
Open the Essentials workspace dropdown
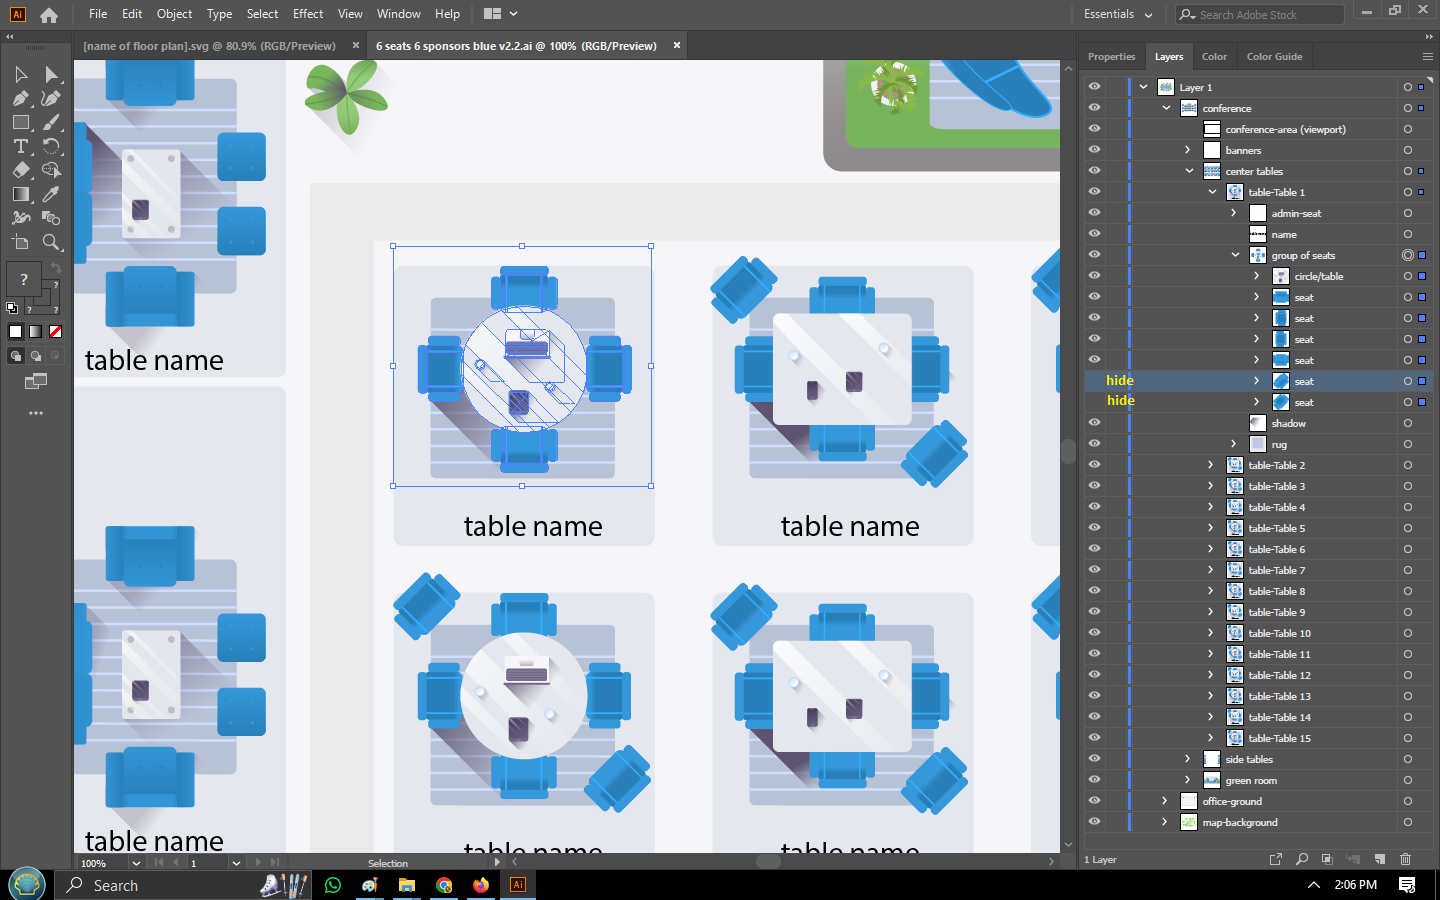(1117, 14)
